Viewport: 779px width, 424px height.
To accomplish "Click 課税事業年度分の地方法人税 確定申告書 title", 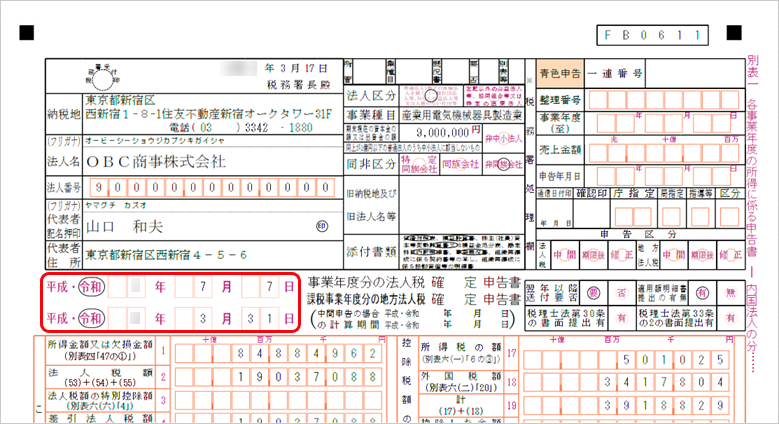I will click(x=413, y=299).
